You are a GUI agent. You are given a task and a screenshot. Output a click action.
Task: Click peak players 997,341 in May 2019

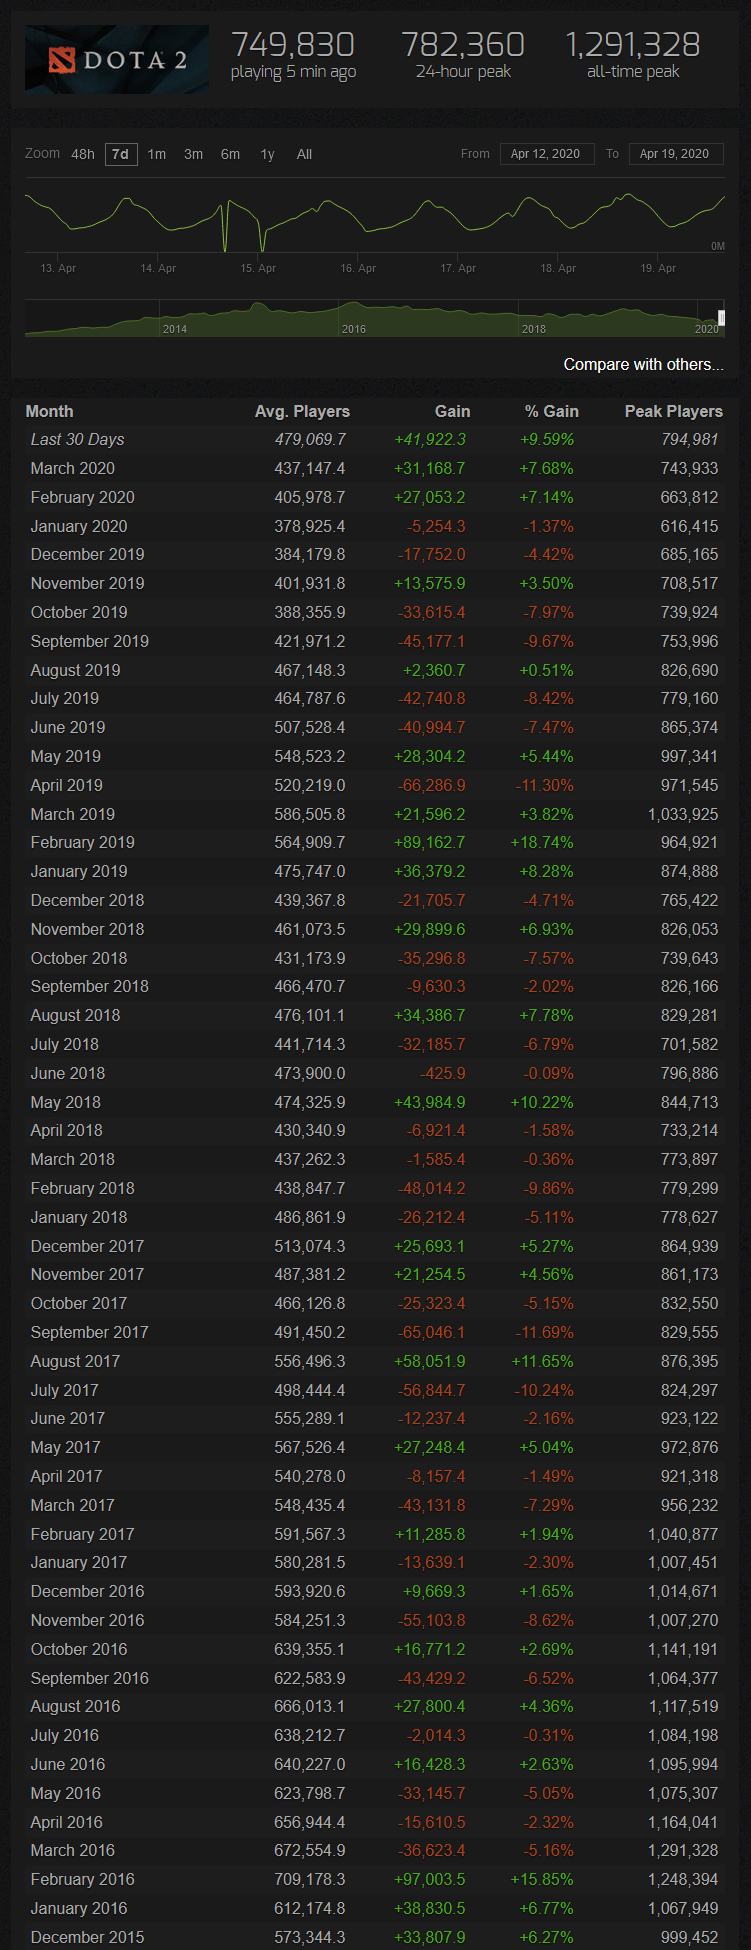(x=689, y=756)
